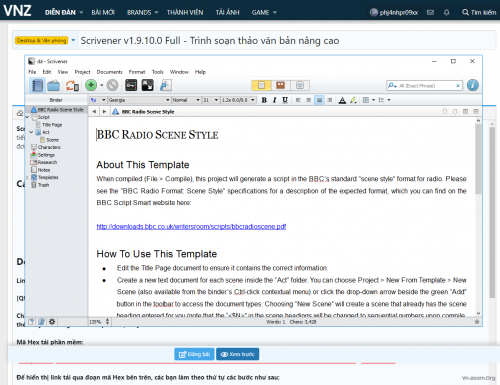This screenshot has height=385, width=500.
Task: Open the Normal font style dropdown
Action: (x=186, y=100)
